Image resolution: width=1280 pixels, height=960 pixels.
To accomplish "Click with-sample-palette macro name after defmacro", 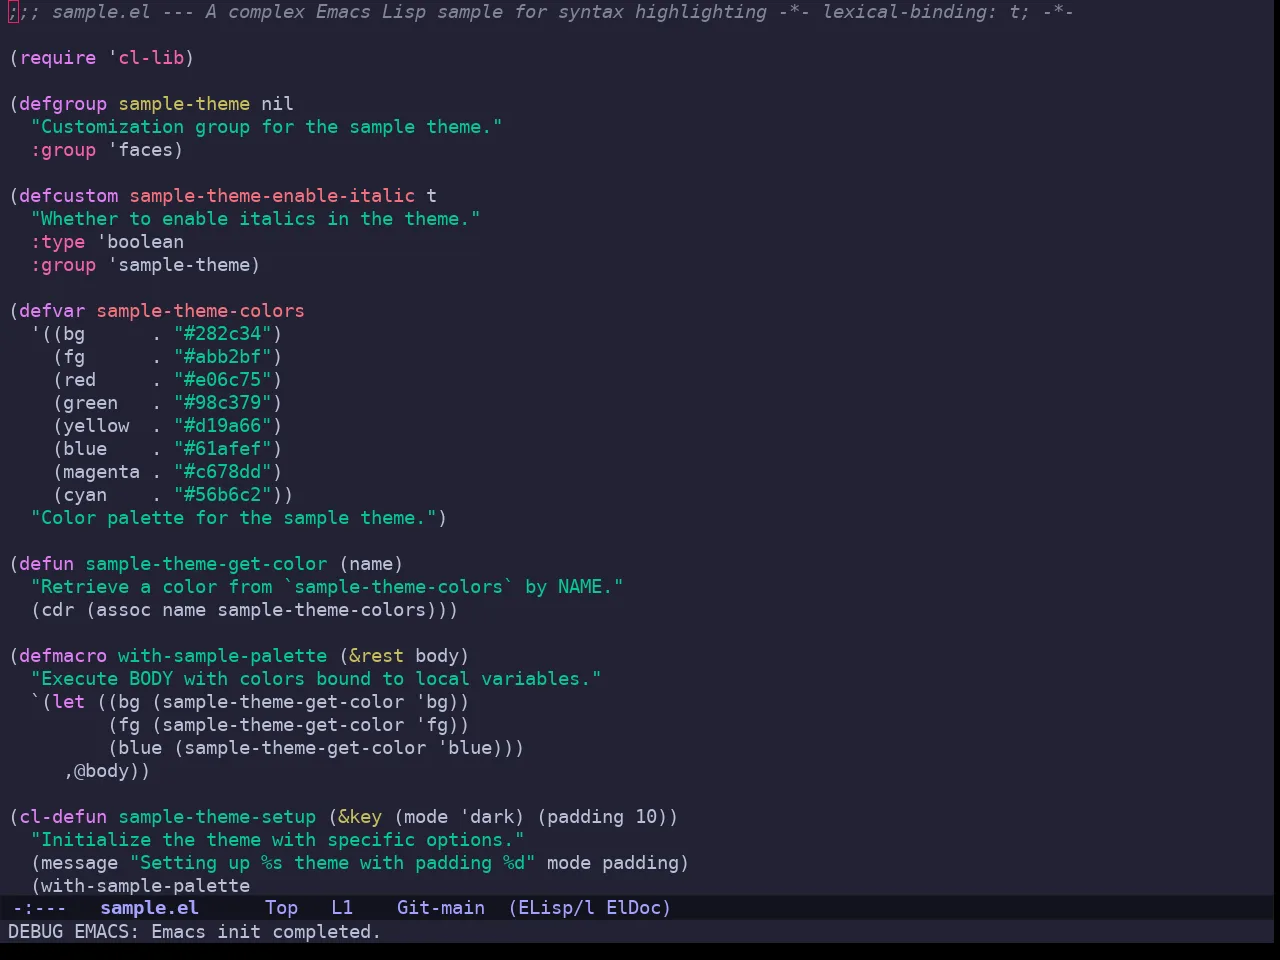I will 222,656.
